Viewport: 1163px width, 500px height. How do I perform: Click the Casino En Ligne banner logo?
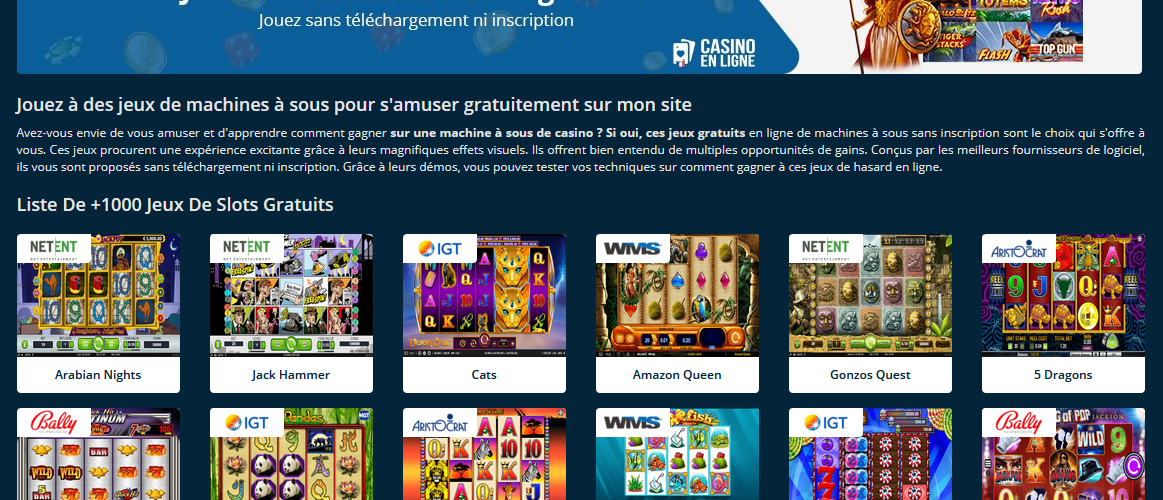[x=714, y=53]
